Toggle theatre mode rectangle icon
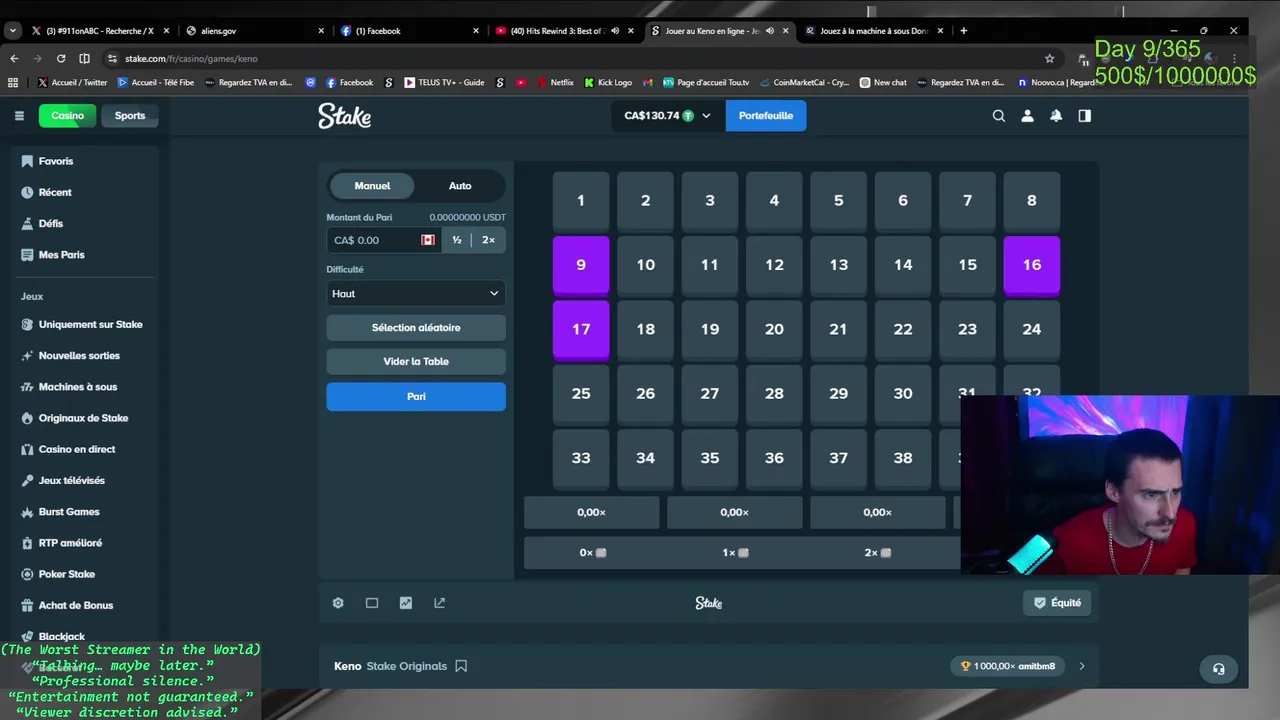The height and width of the screenshot is (720, 1280). (372, 603)
